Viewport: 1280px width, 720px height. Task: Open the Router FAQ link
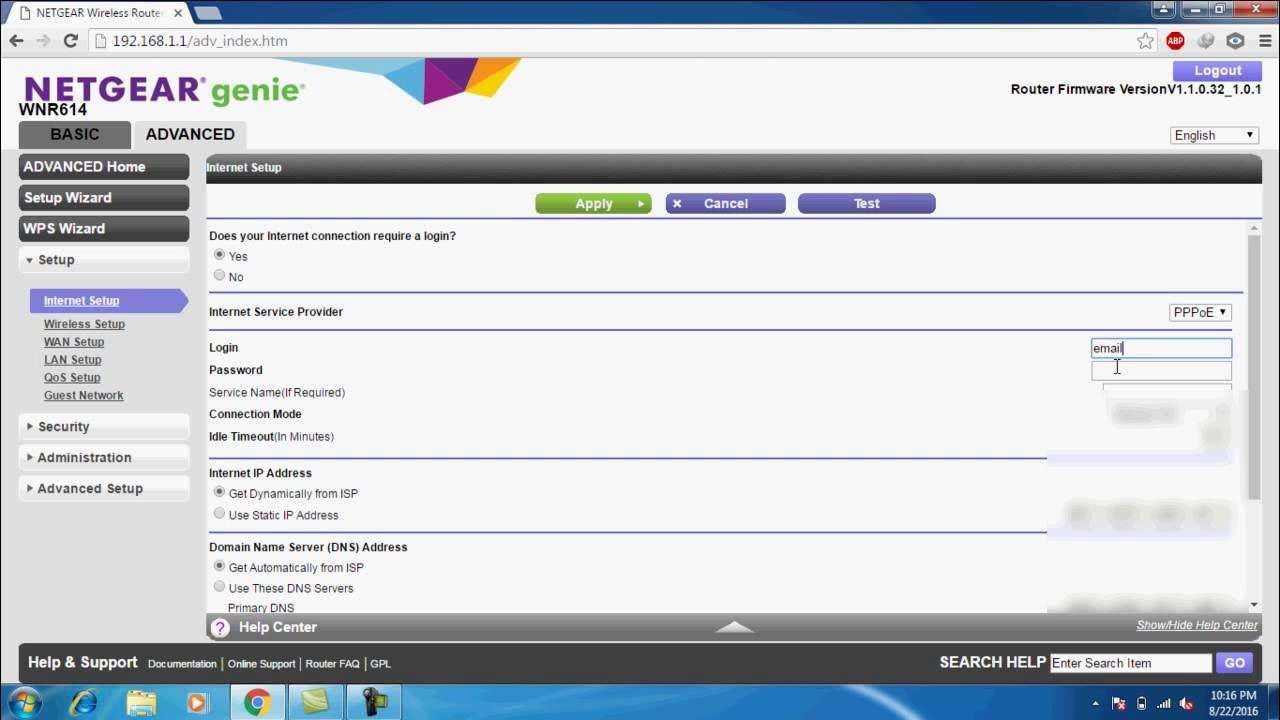point(332,664)
